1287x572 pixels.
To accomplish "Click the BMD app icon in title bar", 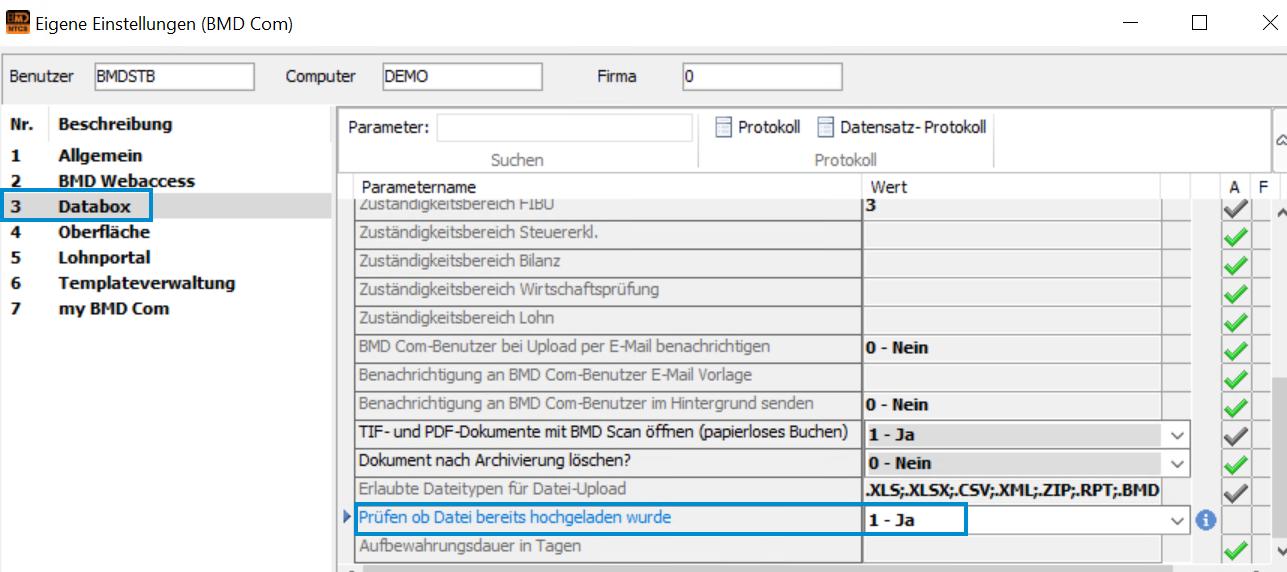I will pyautogui.click(x=17, y=22).
